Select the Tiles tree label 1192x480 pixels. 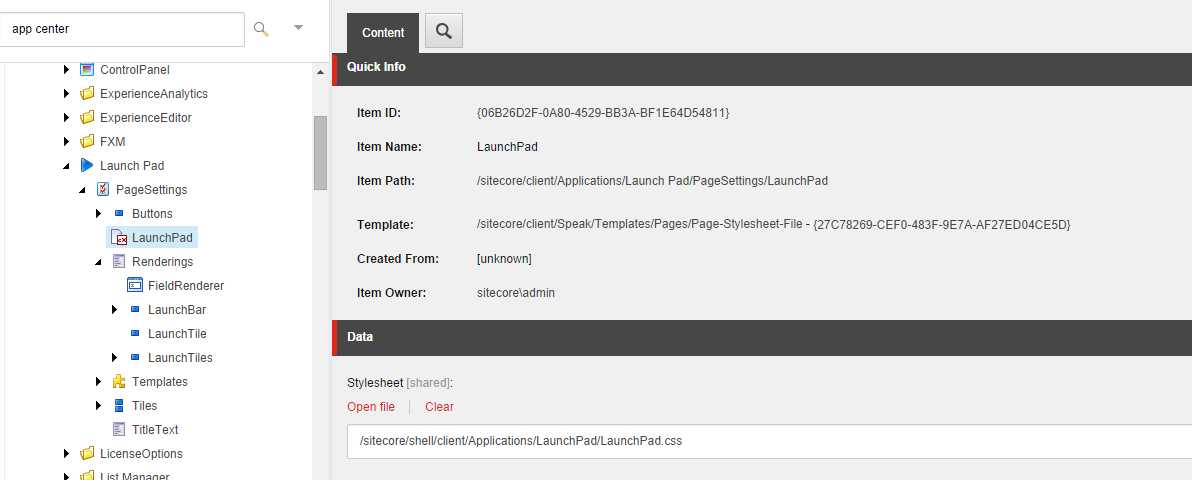point(144,406)
